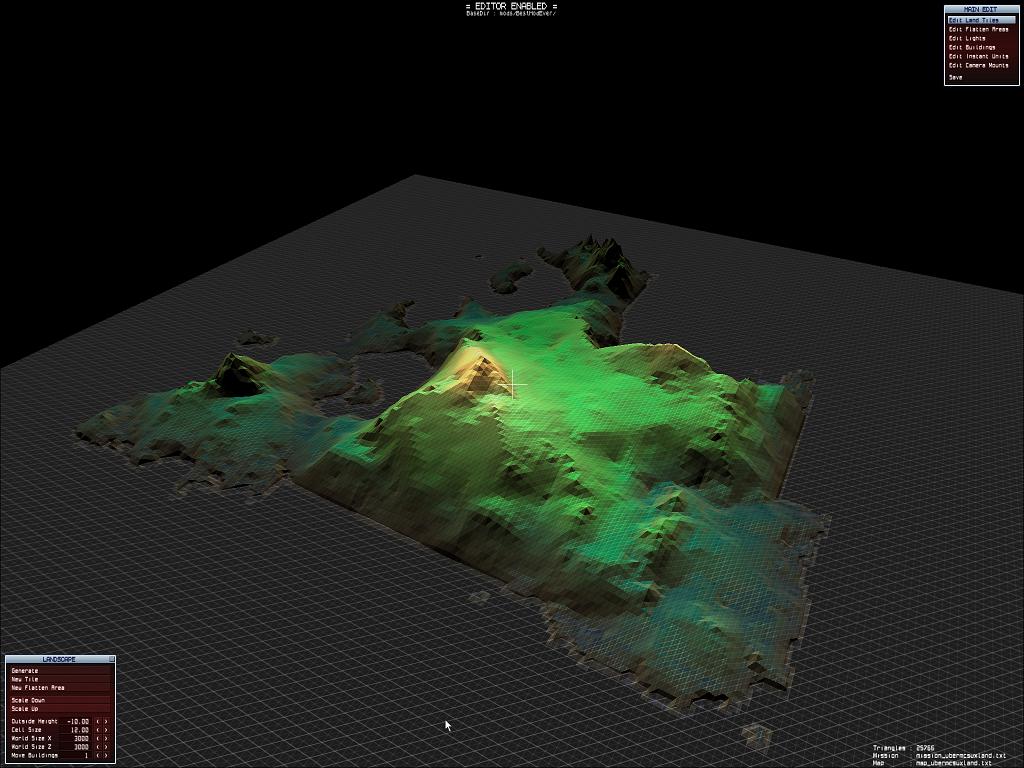The height and width of the screenshot is (768, 1024).
Task: Click the BaseDir path text
Action: tap(511, 14)
